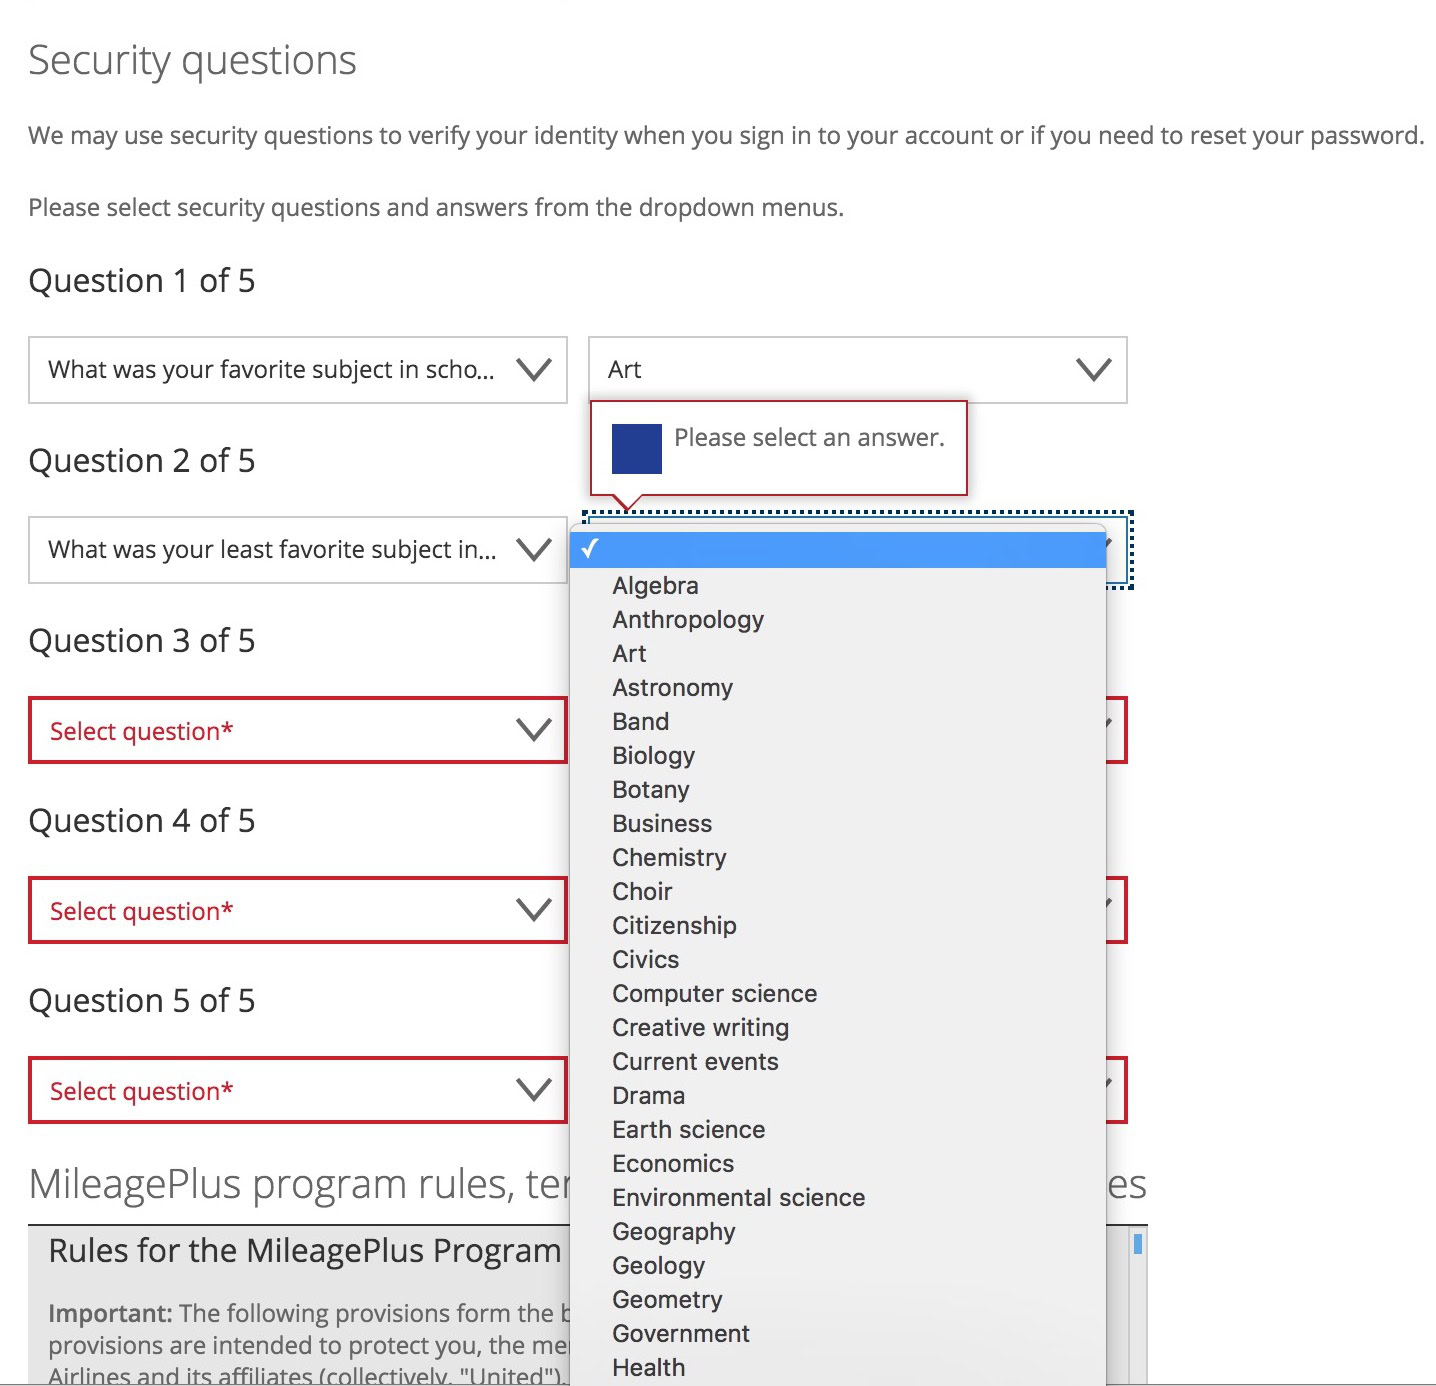Select the blank checked option at top
The height and width of the screenshot is (1386, 1436).
tap(837, 549)
